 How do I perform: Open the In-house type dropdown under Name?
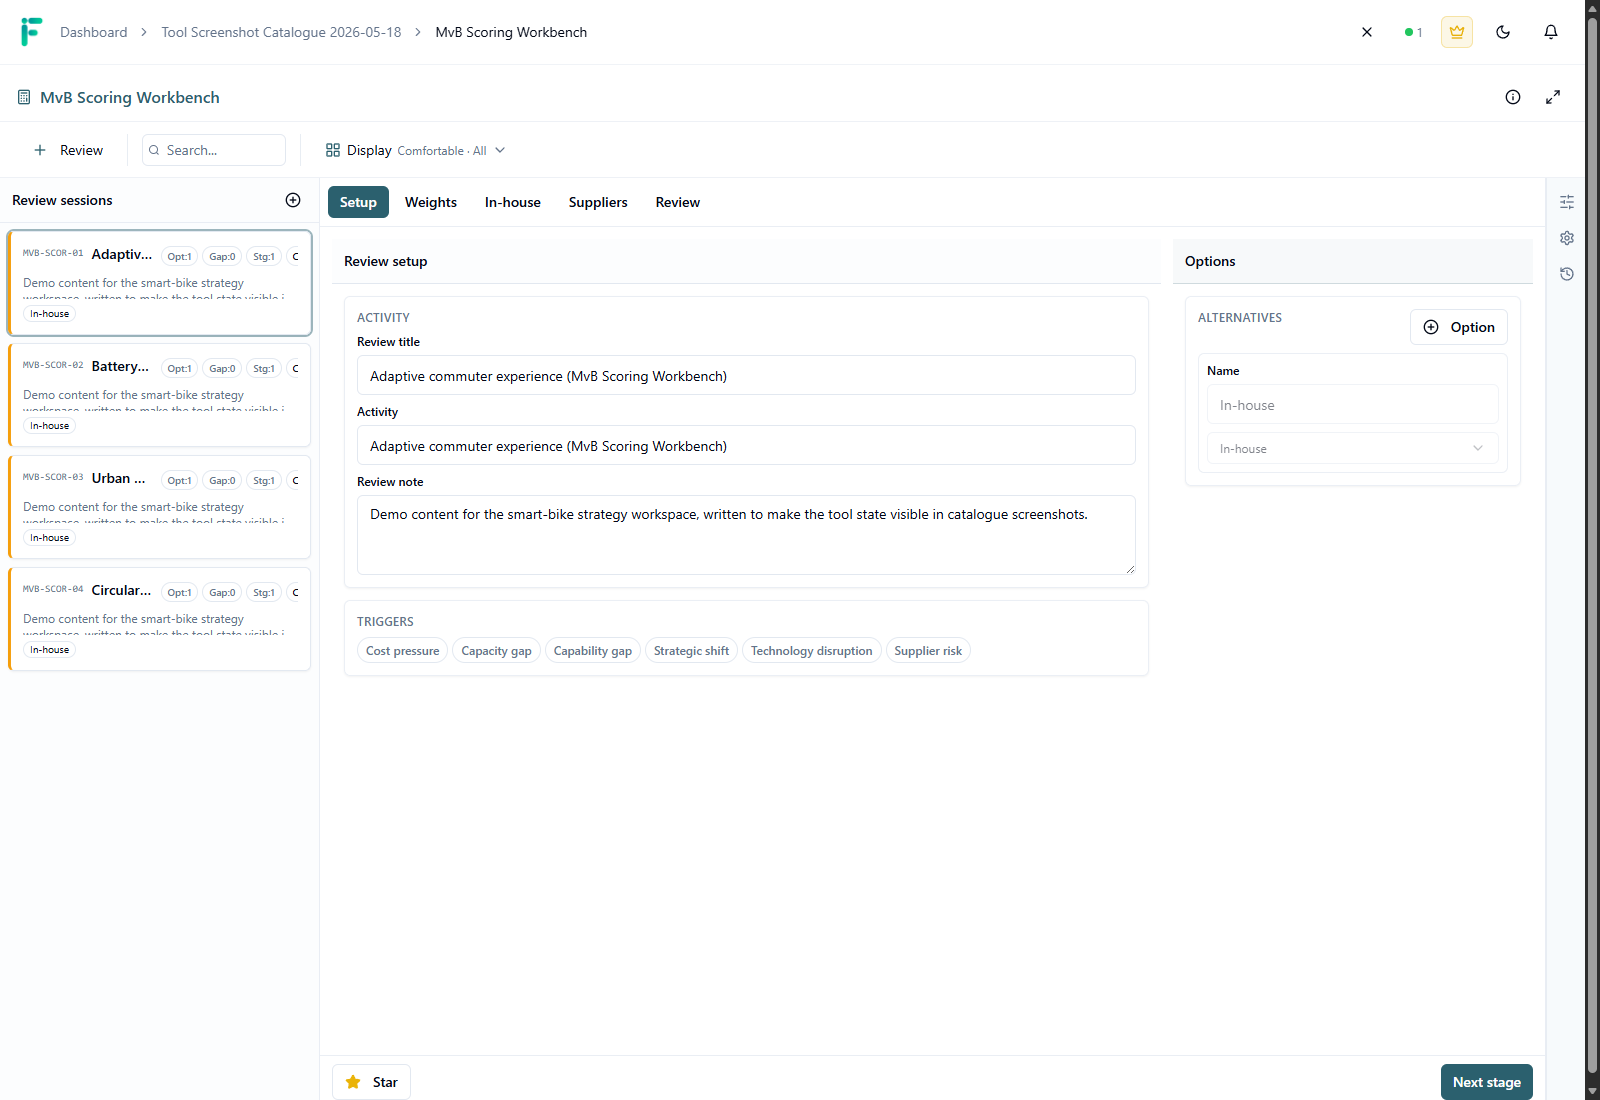click(x=1352, y=448)
